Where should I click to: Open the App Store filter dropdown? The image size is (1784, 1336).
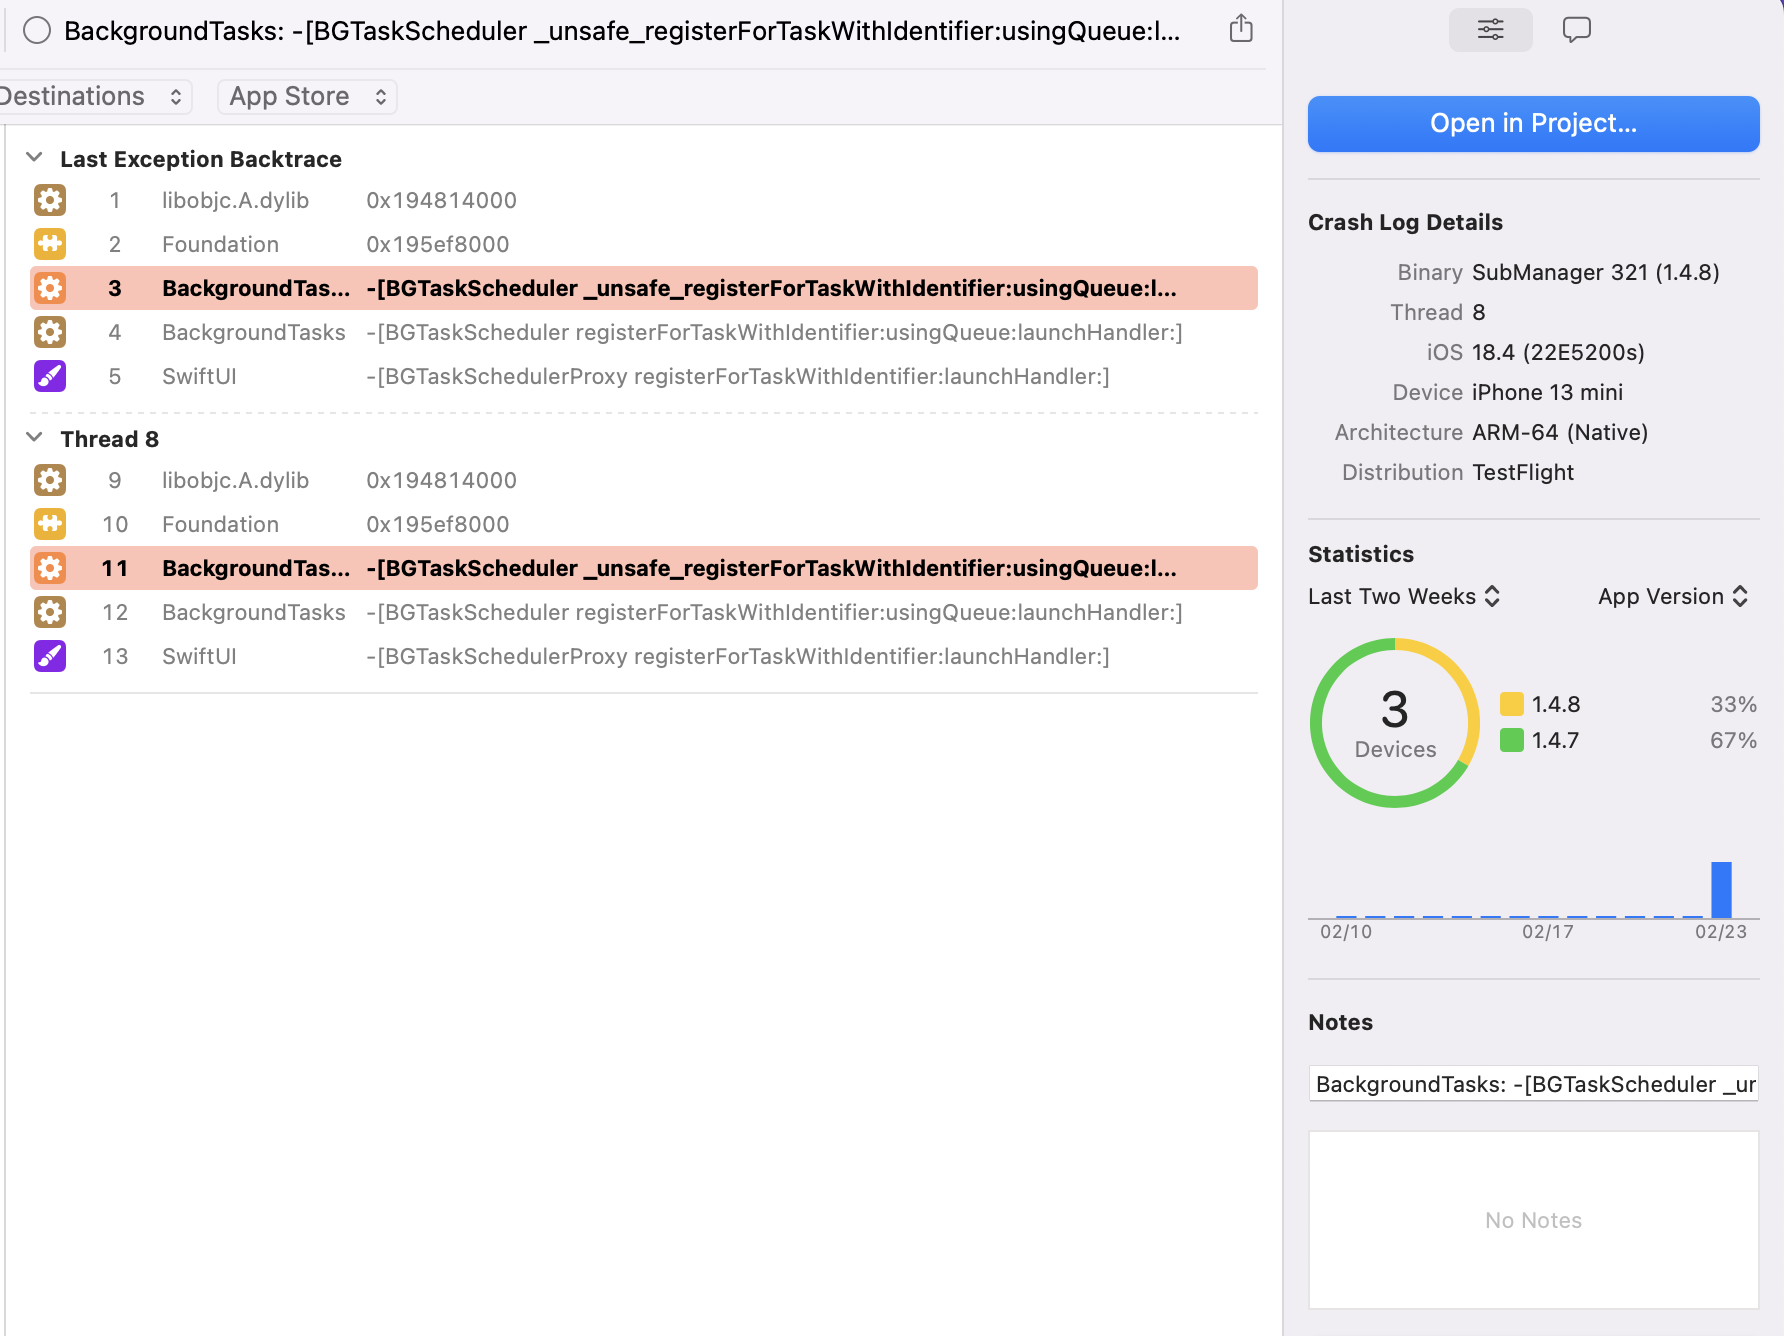pos(307,97)
